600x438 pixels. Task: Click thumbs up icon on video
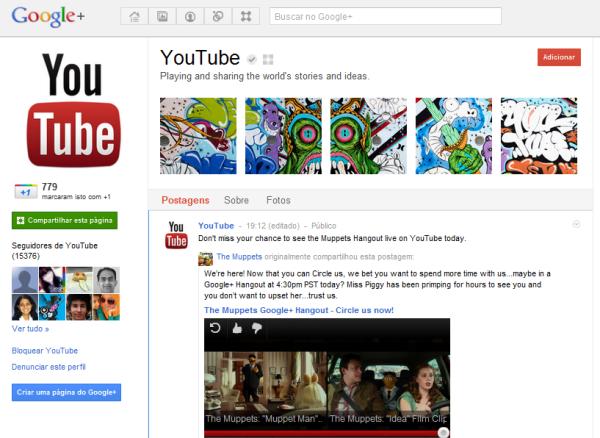point(237,328)
